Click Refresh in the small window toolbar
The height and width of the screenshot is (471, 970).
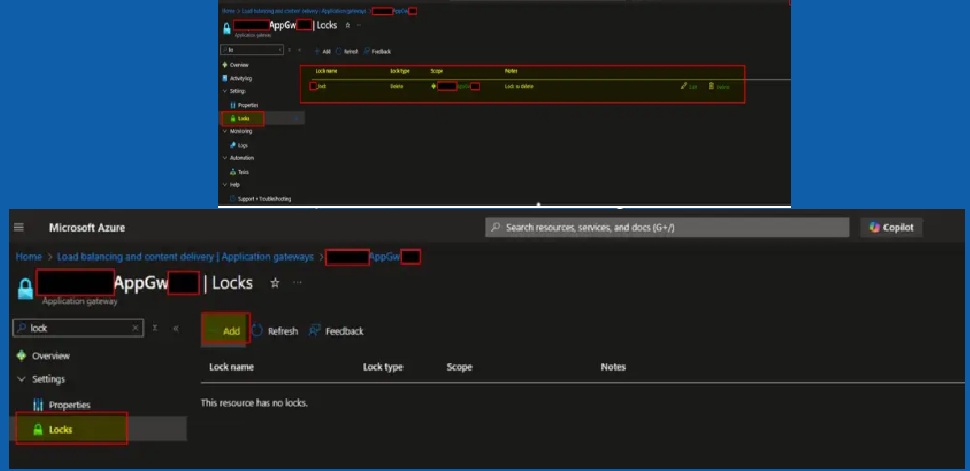348,51
